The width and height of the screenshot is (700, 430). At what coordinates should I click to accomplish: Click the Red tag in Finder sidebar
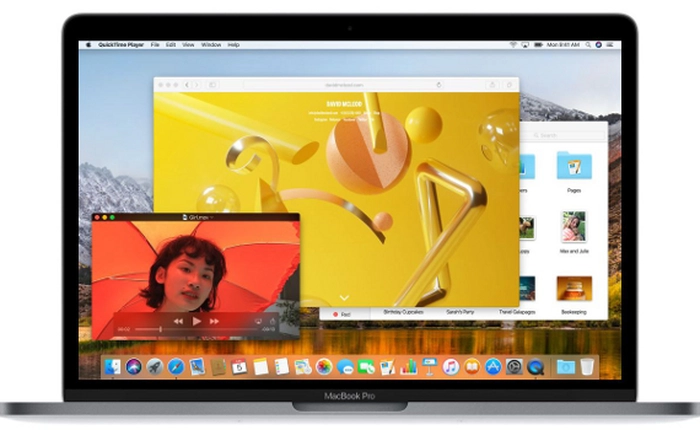pyautogui.click(x=342, y=314)
